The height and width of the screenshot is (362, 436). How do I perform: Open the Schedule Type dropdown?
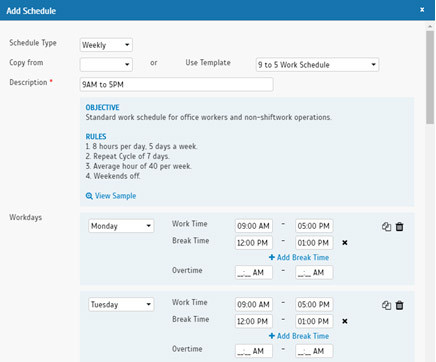pos(106,45)
